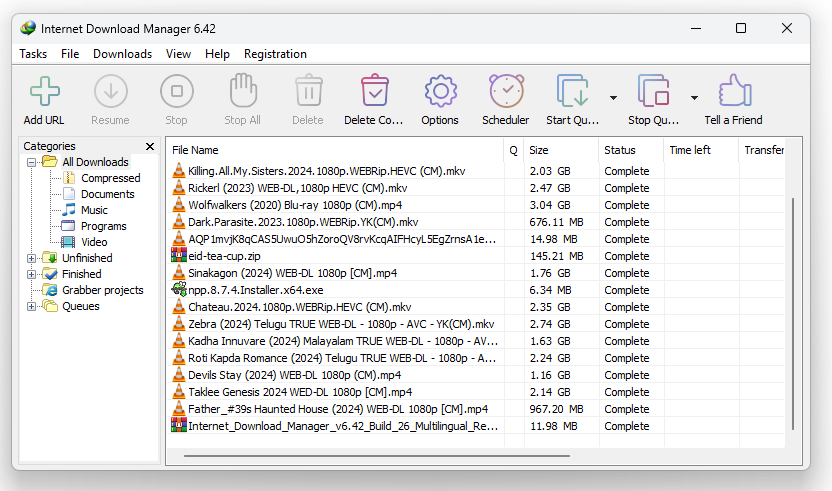The width and height of the screenshot is (832, 491).
Task: Open the Help menu
Action: click(217, 54)
